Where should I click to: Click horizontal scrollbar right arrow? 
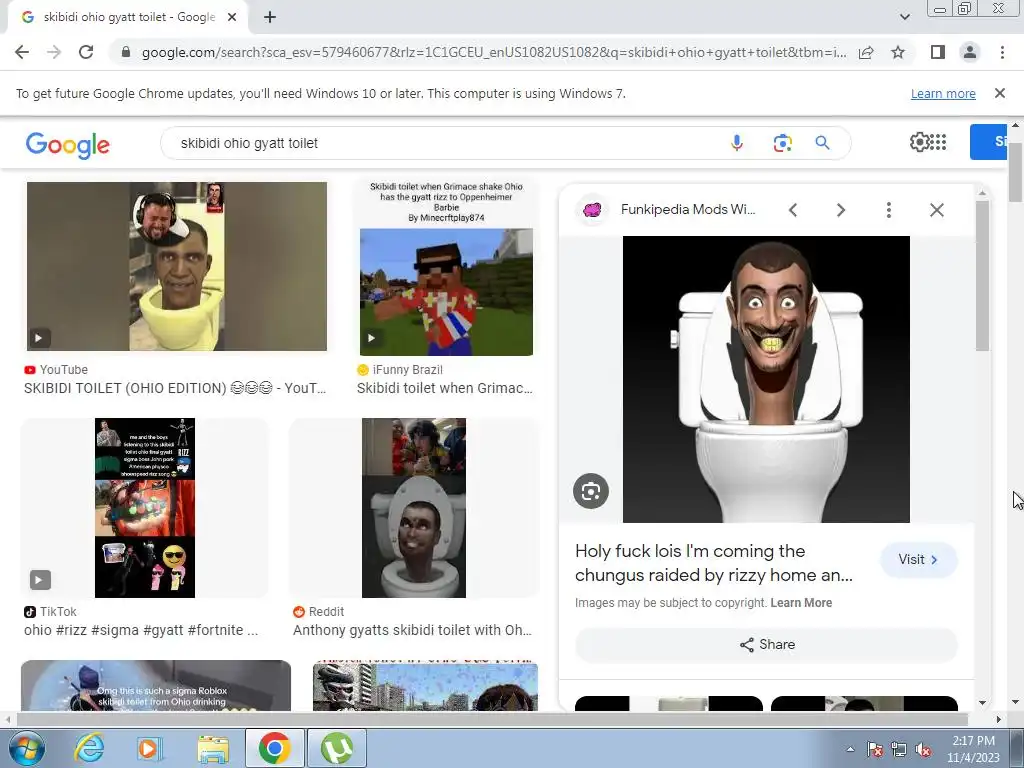[999, 719]
